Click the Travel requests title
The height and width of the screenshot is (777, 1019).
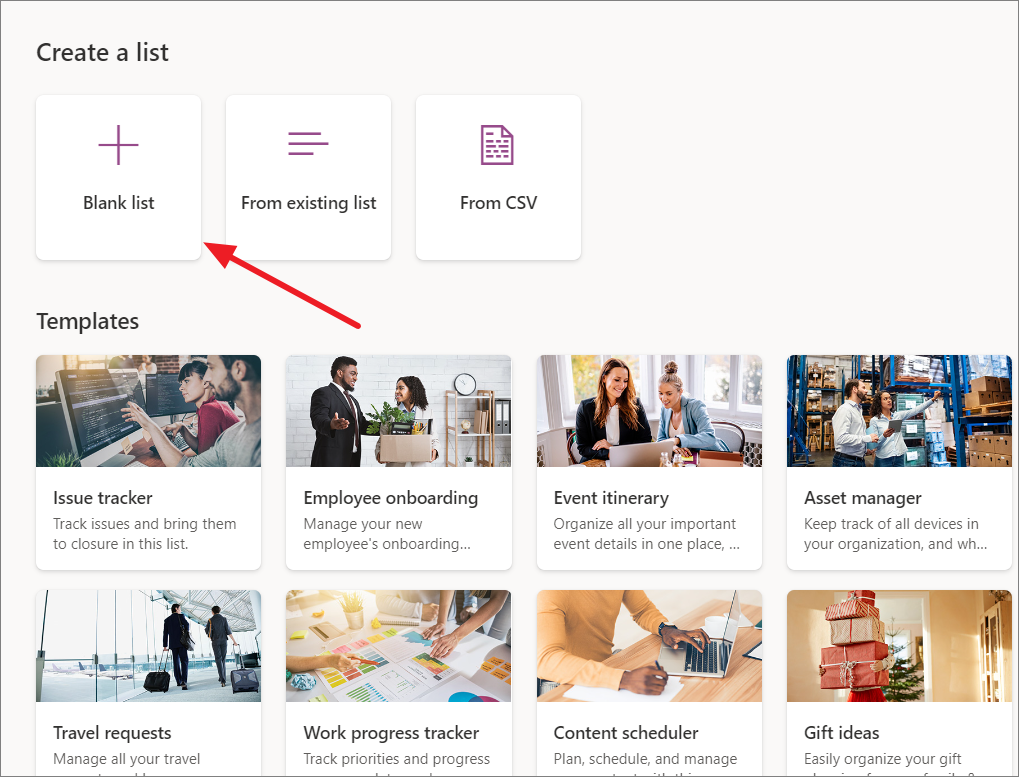(112, 733)
